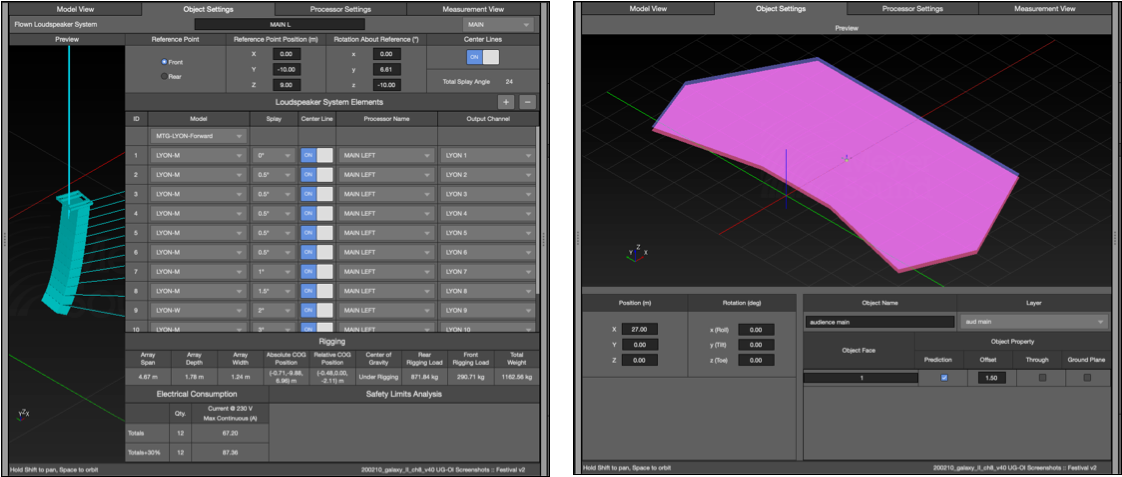Image resolution: width=1122 pixels, height=477 pixels.
Task: Open the 2° splay dropdown on row 9
Action: [273, 310]
